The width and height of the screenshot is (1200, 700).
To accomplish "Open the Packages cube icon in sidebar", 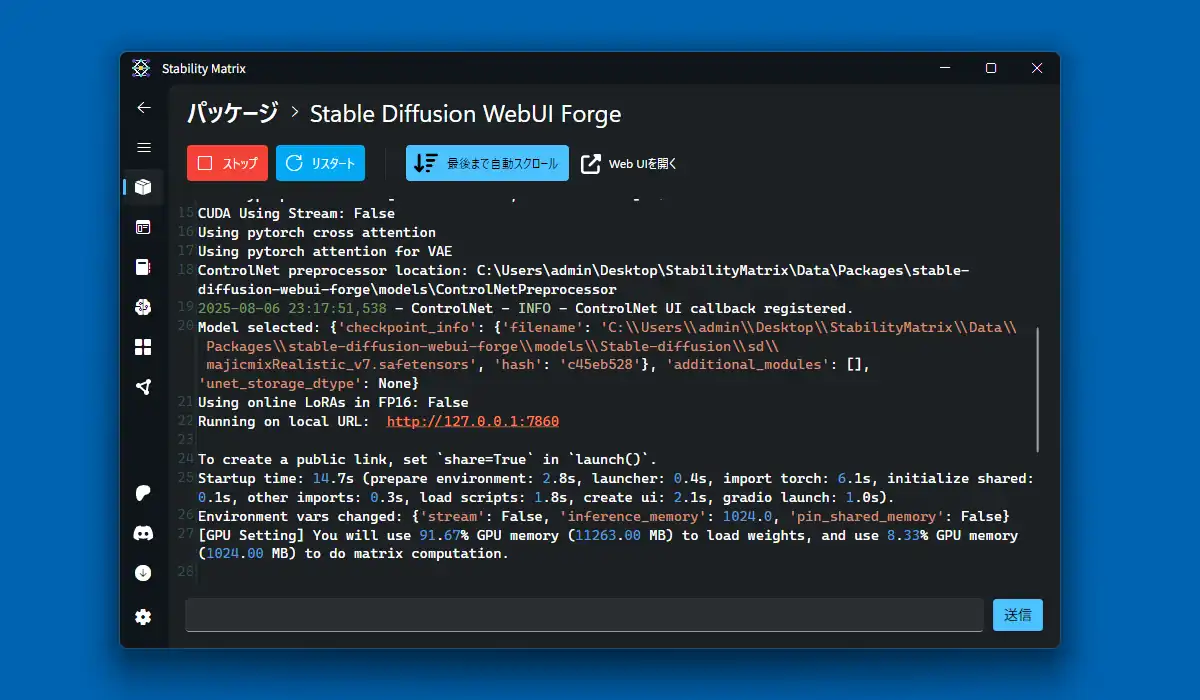I will coord(144,187).
